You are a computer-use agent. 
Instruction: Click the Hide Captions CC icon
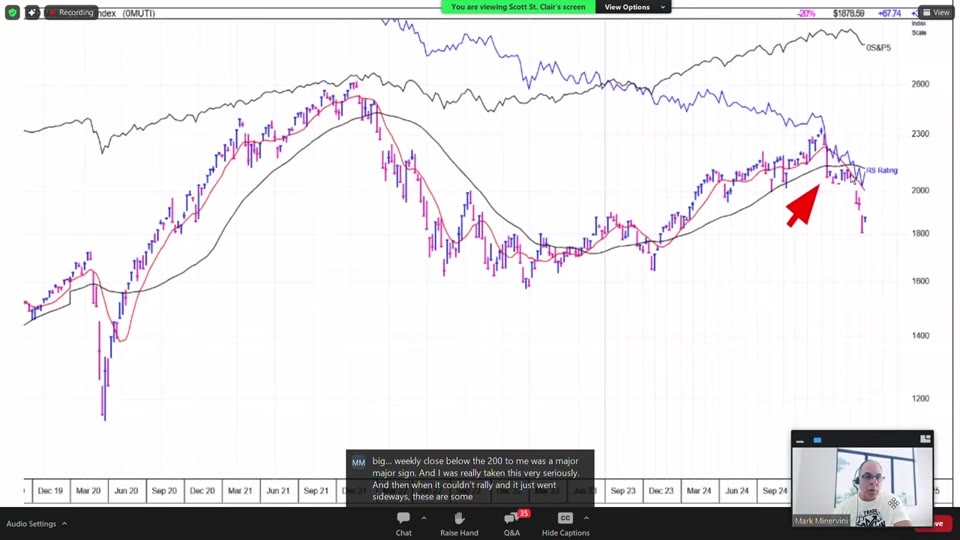pos(565,518)
